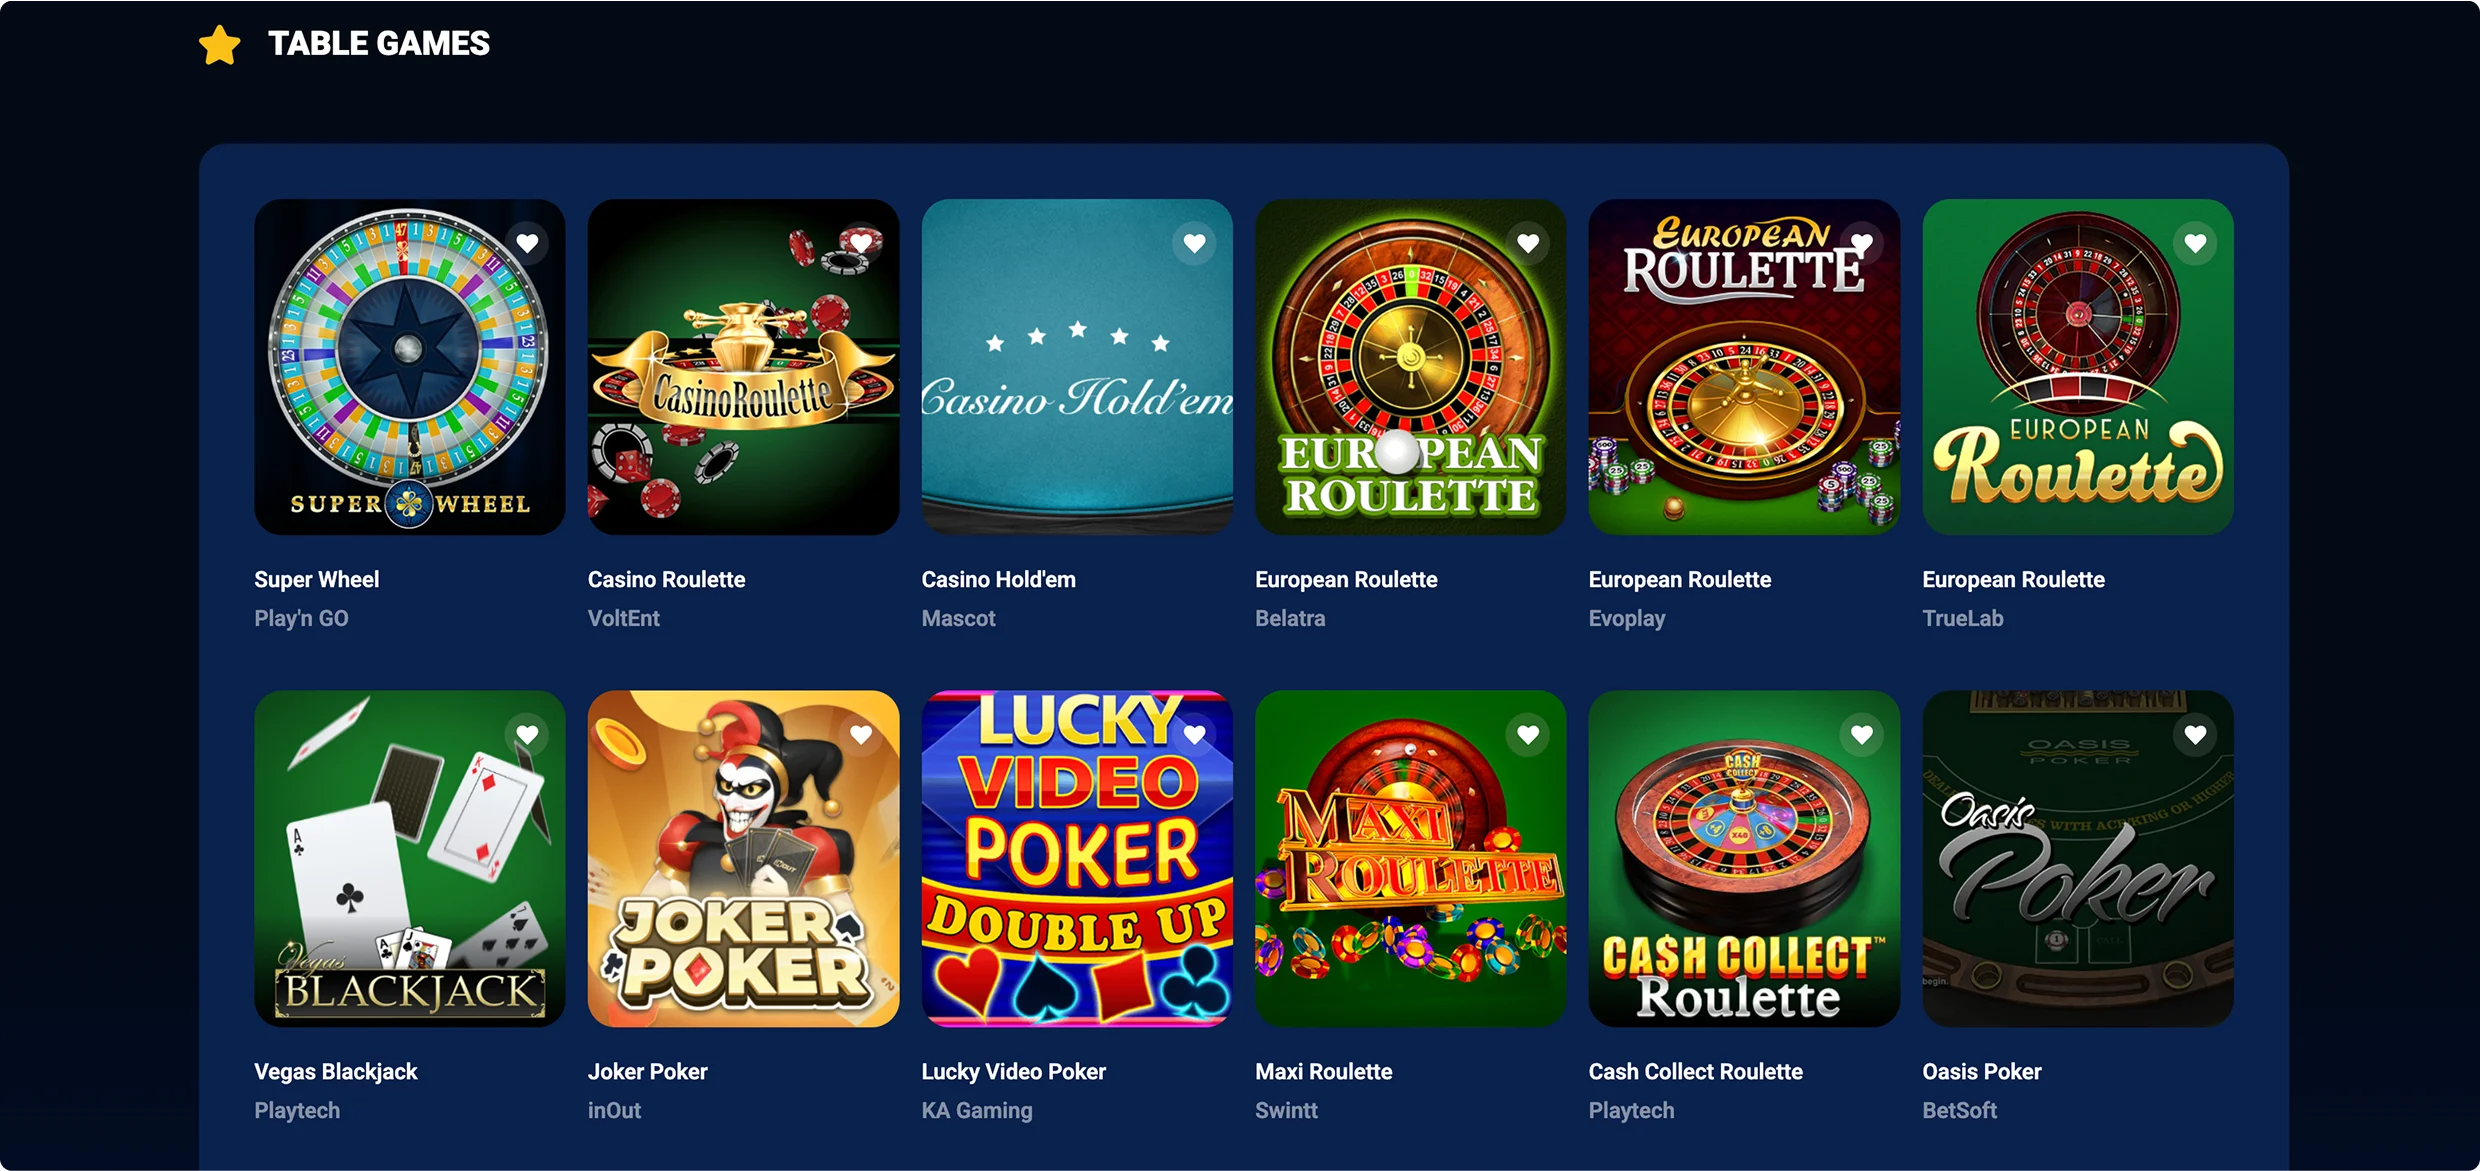The image size is (2480, 1171).
Task: Click the Vegas Blackjack title text
Action: point(335,1072)
